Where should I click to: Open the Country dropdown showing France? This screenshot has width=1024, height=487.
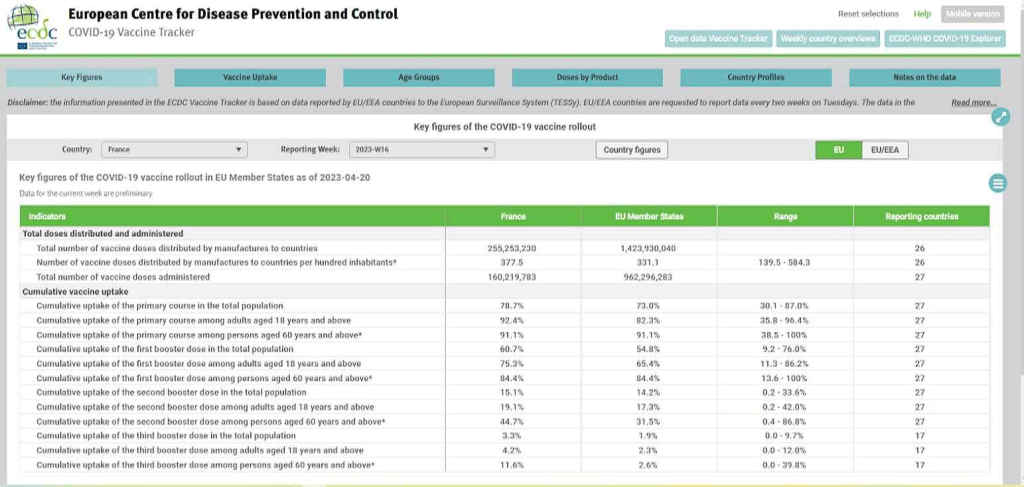(x=173, y=149)
